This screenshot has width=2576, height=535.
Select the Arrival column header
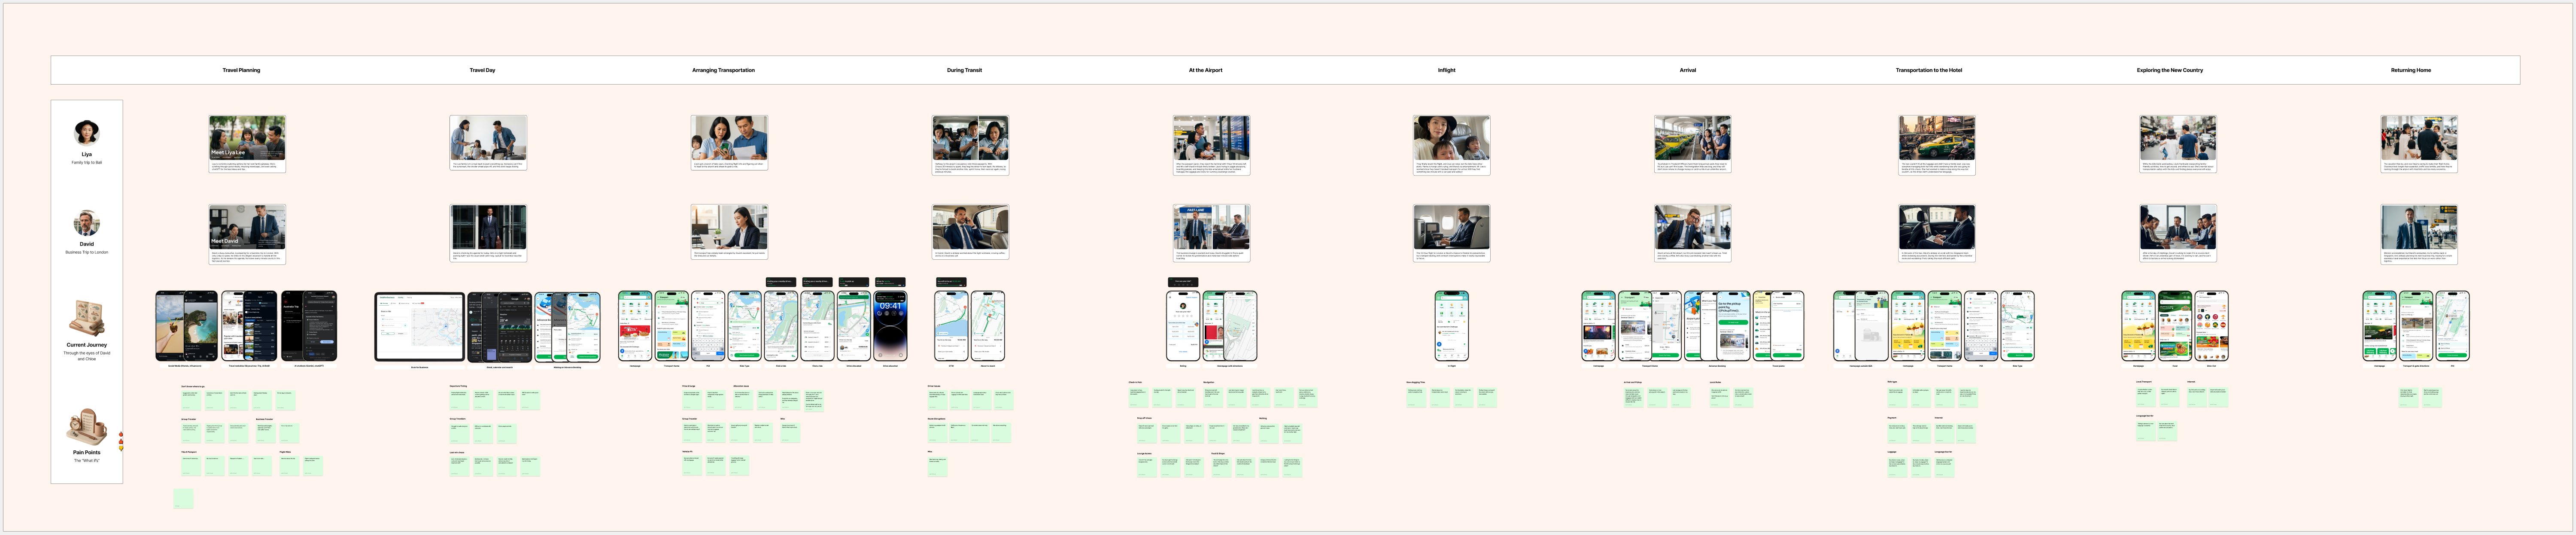[x=1687, y=70]
